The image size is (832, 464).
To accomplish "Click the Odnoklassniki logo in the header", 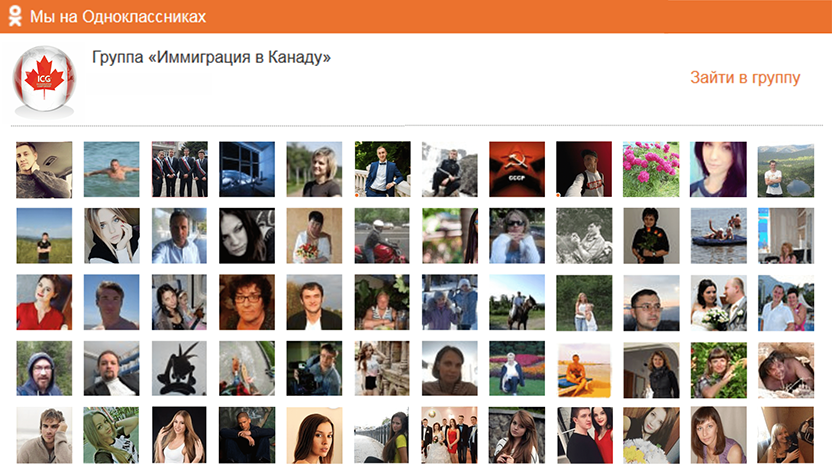I will pyautogui.click(x=14, y=17).
